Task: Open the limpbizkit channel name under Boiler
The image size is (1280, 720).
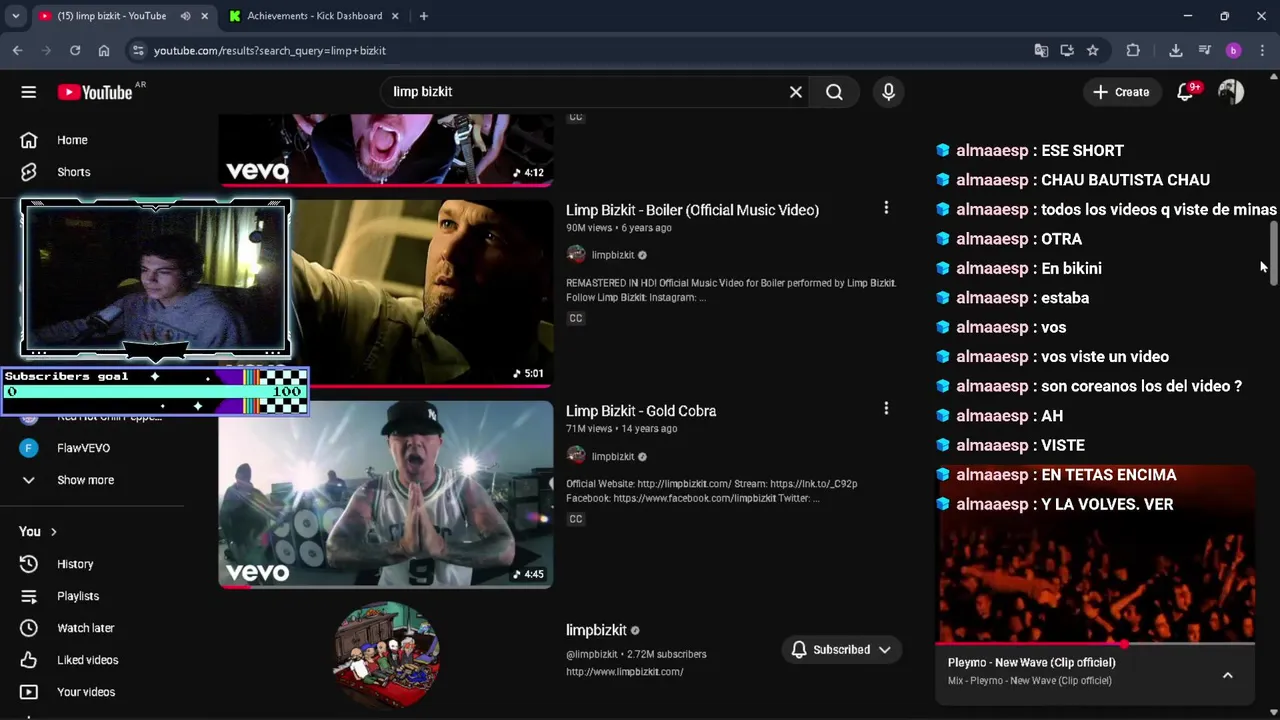Action: pos(613,255)
